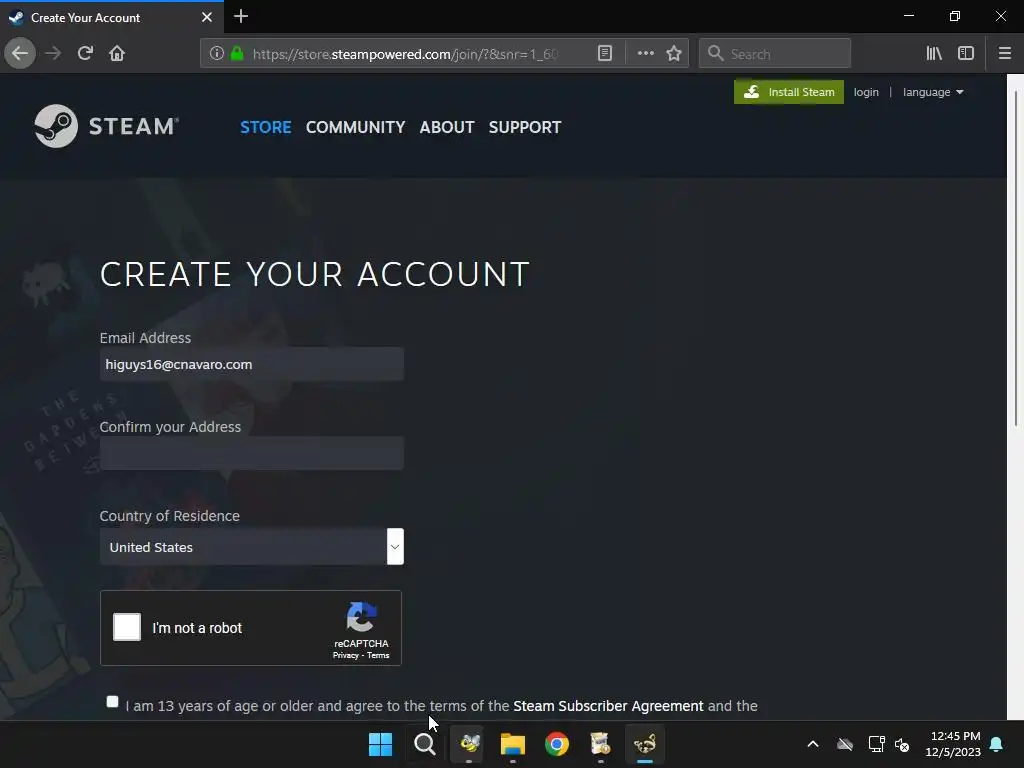Go back with the browser back arrow
Screen dimensions: 1024x768
(x=20, y=53)
